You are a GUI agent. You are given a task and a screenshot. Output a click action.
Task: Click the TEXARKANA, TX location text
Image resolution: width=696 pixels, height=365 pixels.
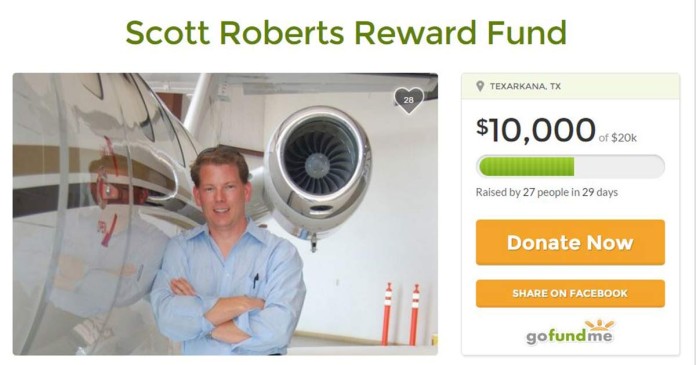[x=525, y=86]
